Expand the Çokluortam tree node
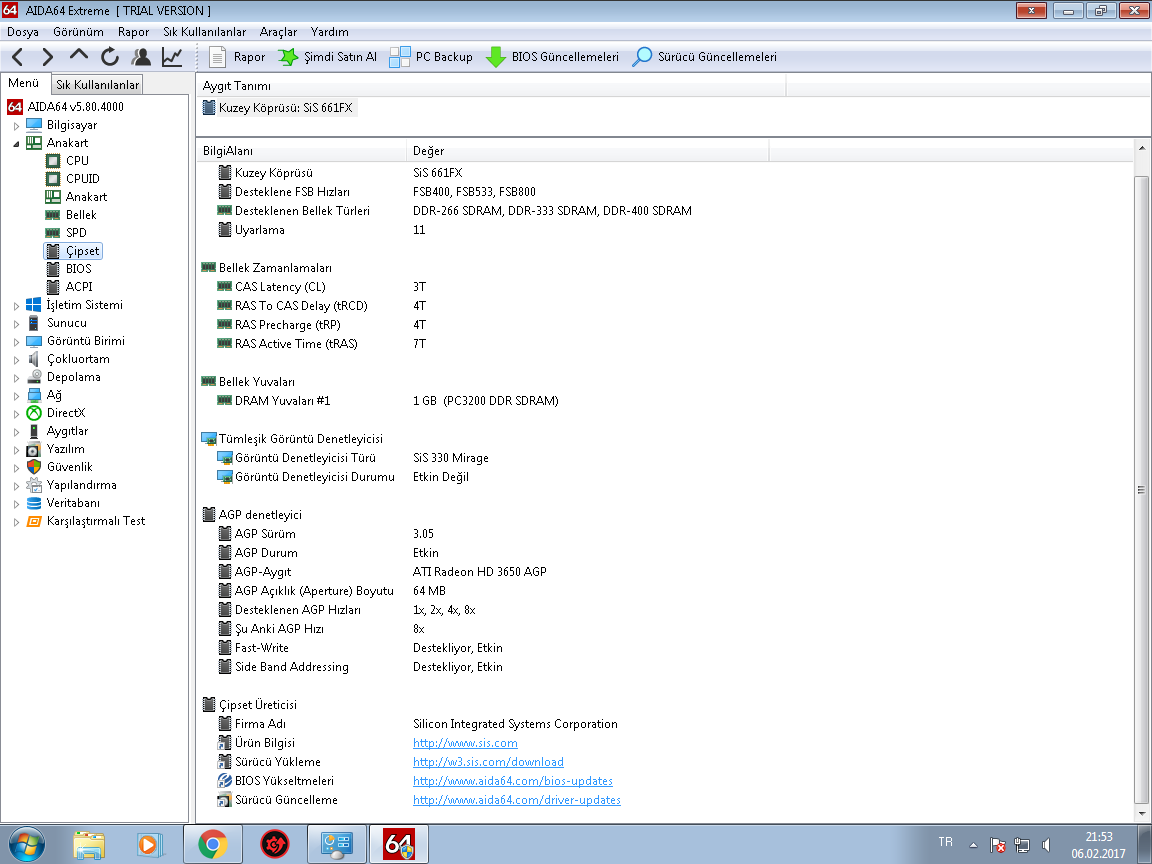The height and width of the screenshot is (864, 1152). pos(16,359)
